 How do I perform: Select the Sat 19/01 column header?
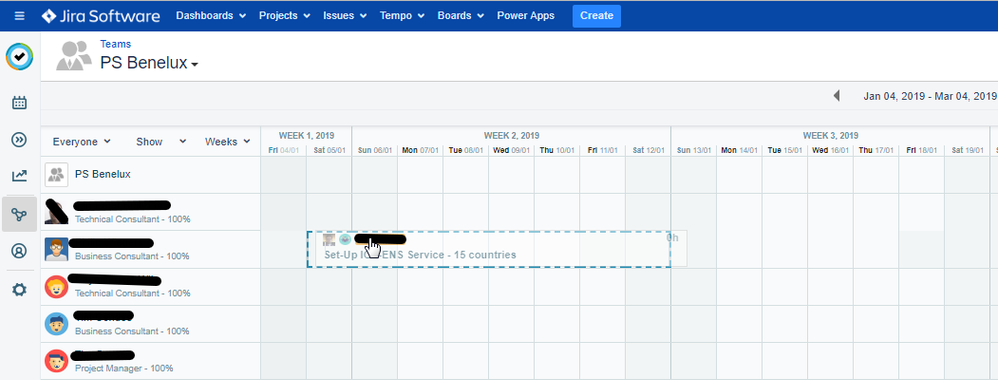tap(967, 151)
